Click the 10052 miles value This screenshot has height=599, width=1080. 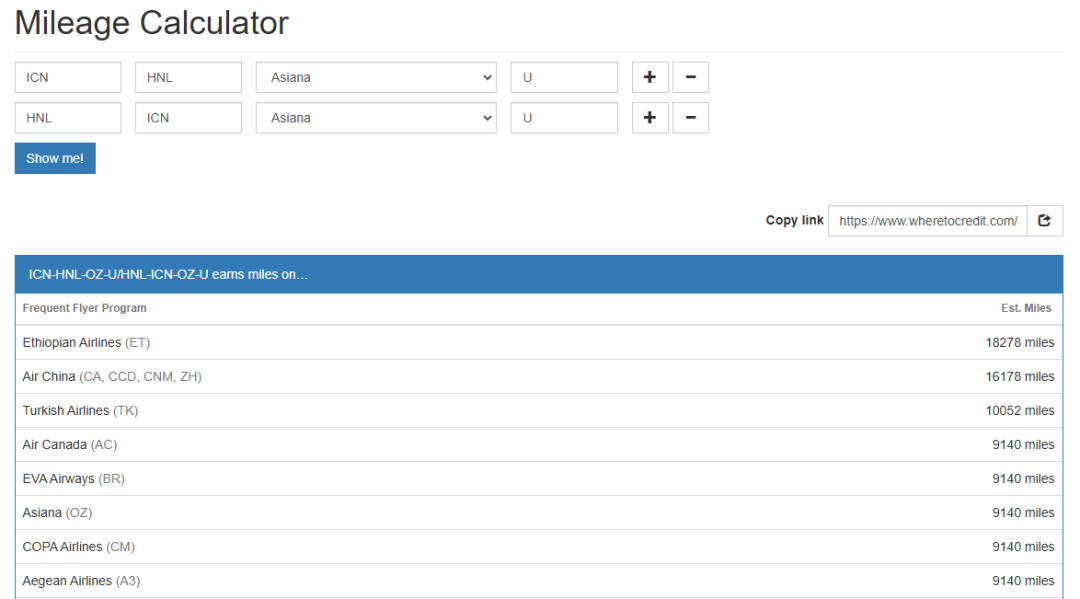pos(1019,410)
